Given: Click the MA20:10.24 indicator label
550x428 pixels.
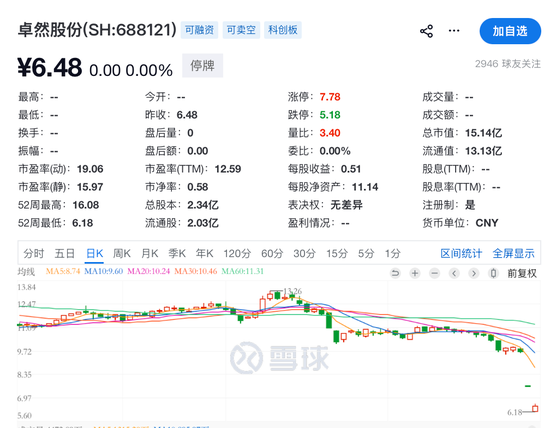Looking at the screenshot, I should 149,271.
